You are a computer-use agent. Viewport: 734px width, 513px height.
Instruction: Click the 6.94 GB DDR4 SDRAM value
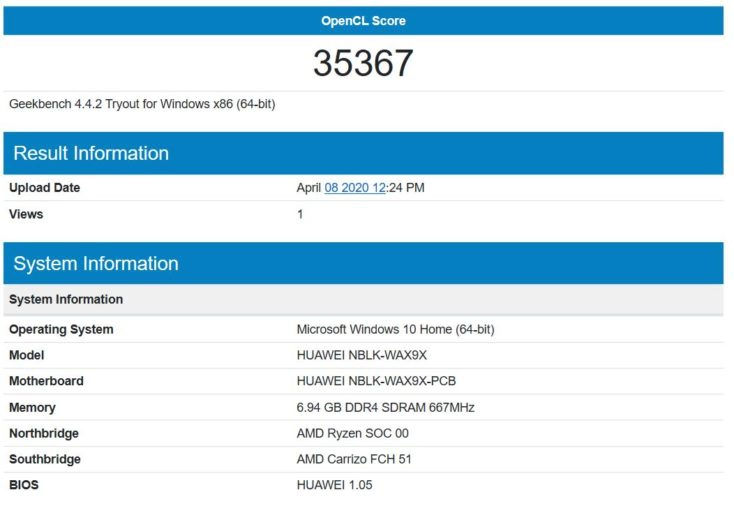(x=385, y=407)
